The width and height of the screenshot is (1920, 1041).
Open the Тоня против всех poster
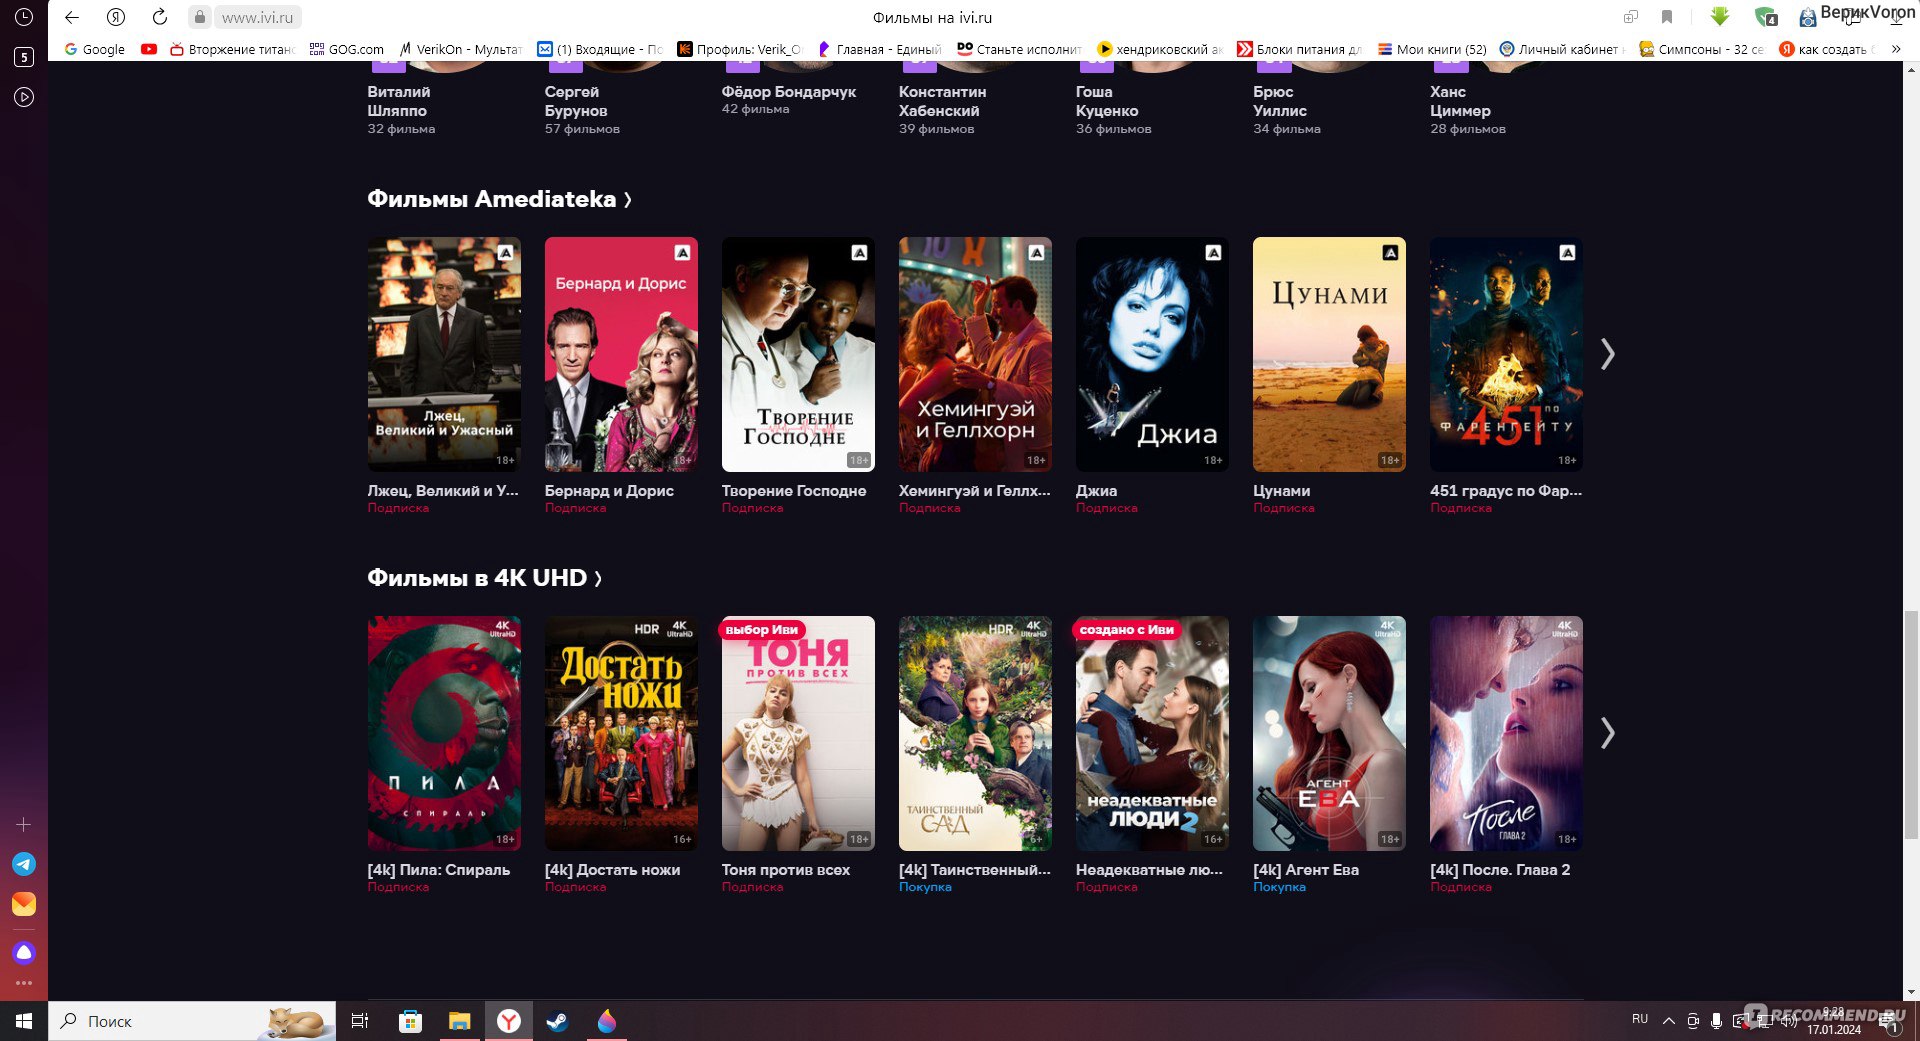point(798,733)
